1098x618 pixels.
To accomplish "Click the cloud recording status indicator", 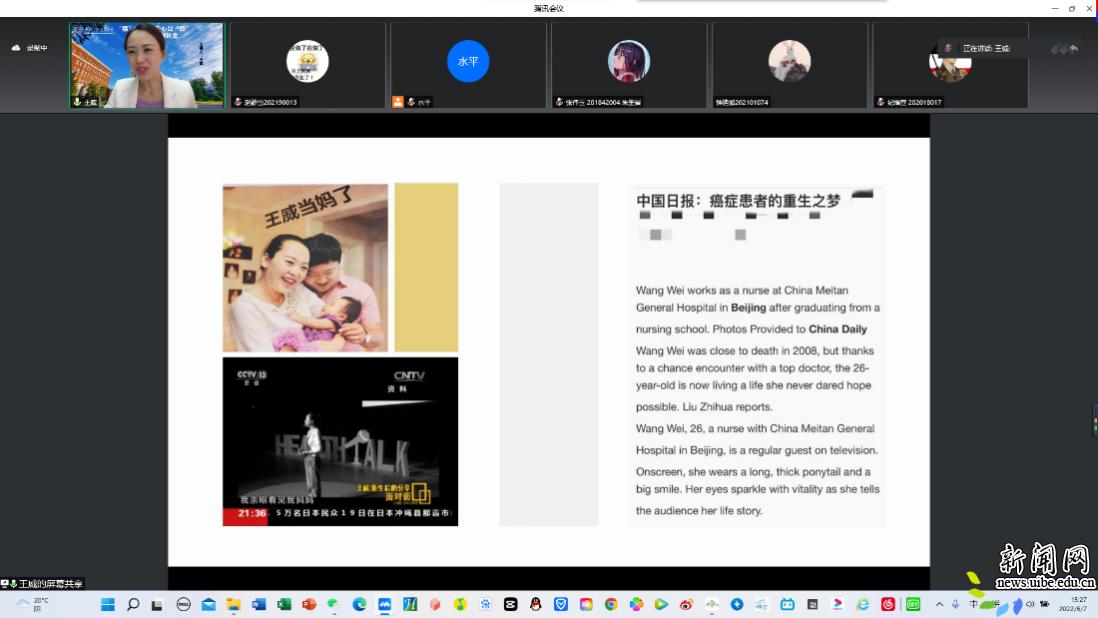I will pyautogui.click(x=29, y=48).
